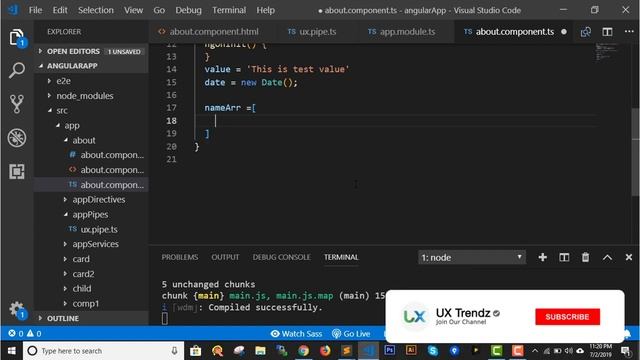Click the errors count in status bar
Screen dimensions: 640x360
tap(16, 333)
